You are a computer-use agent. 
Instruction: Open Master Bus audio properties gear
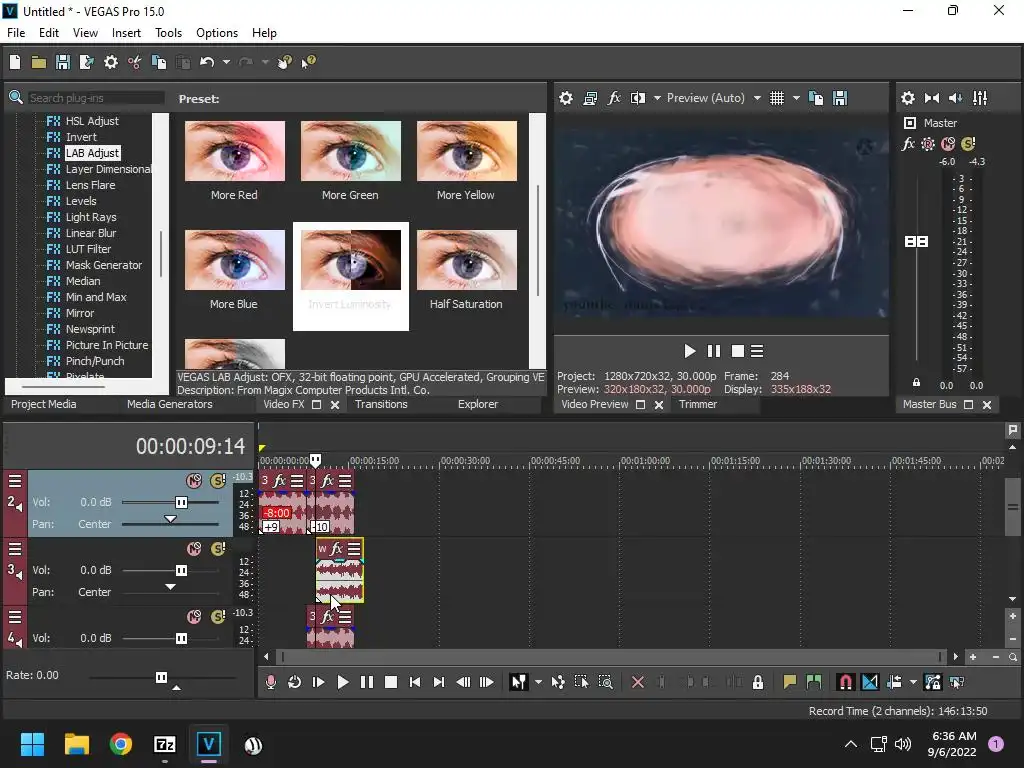[x=908, y=98]
